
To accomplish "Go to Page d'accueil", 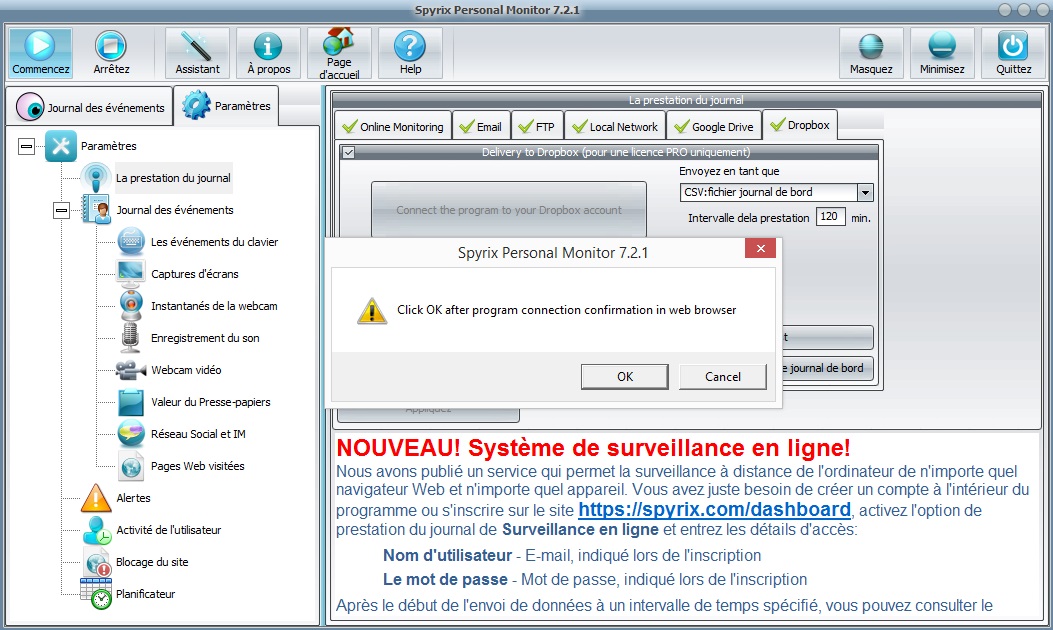I will (339, 52).
